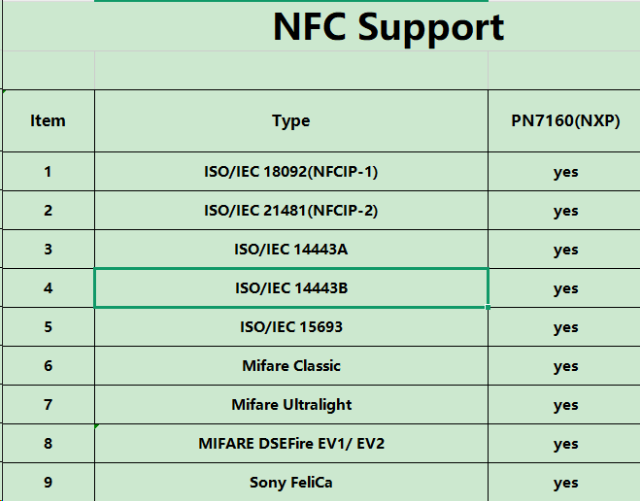This screenshot has width=640, height=501.
Task: Click the yes cell for Sony FeliCa
Action: point(565,482)
